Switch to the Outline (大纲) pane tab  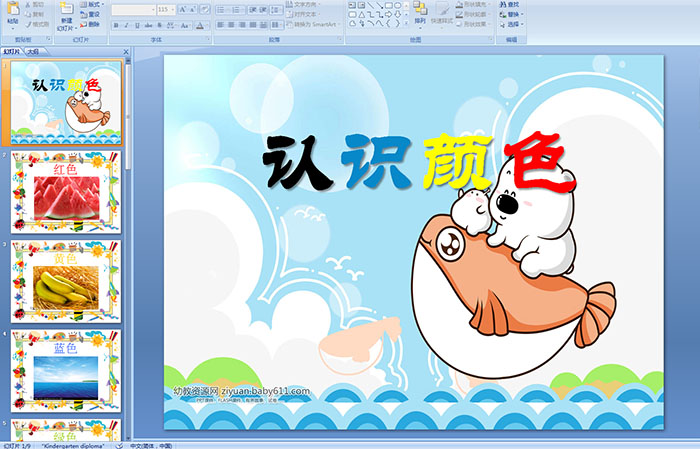[33, 52]
